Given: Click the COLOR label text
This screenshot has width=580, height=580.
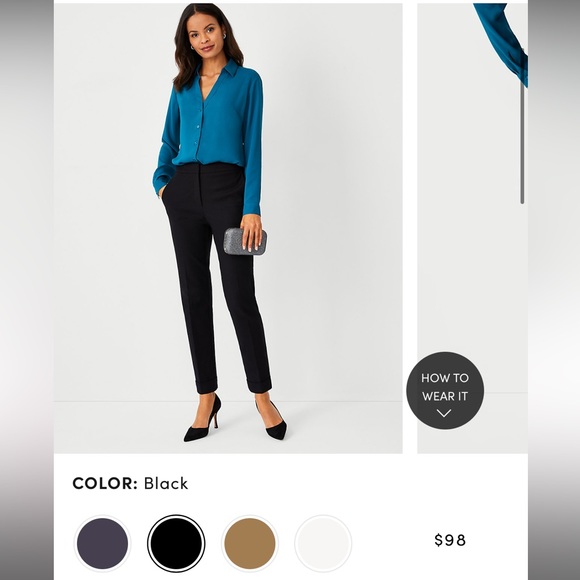Looking at the screenshot, I should (105, 483).
